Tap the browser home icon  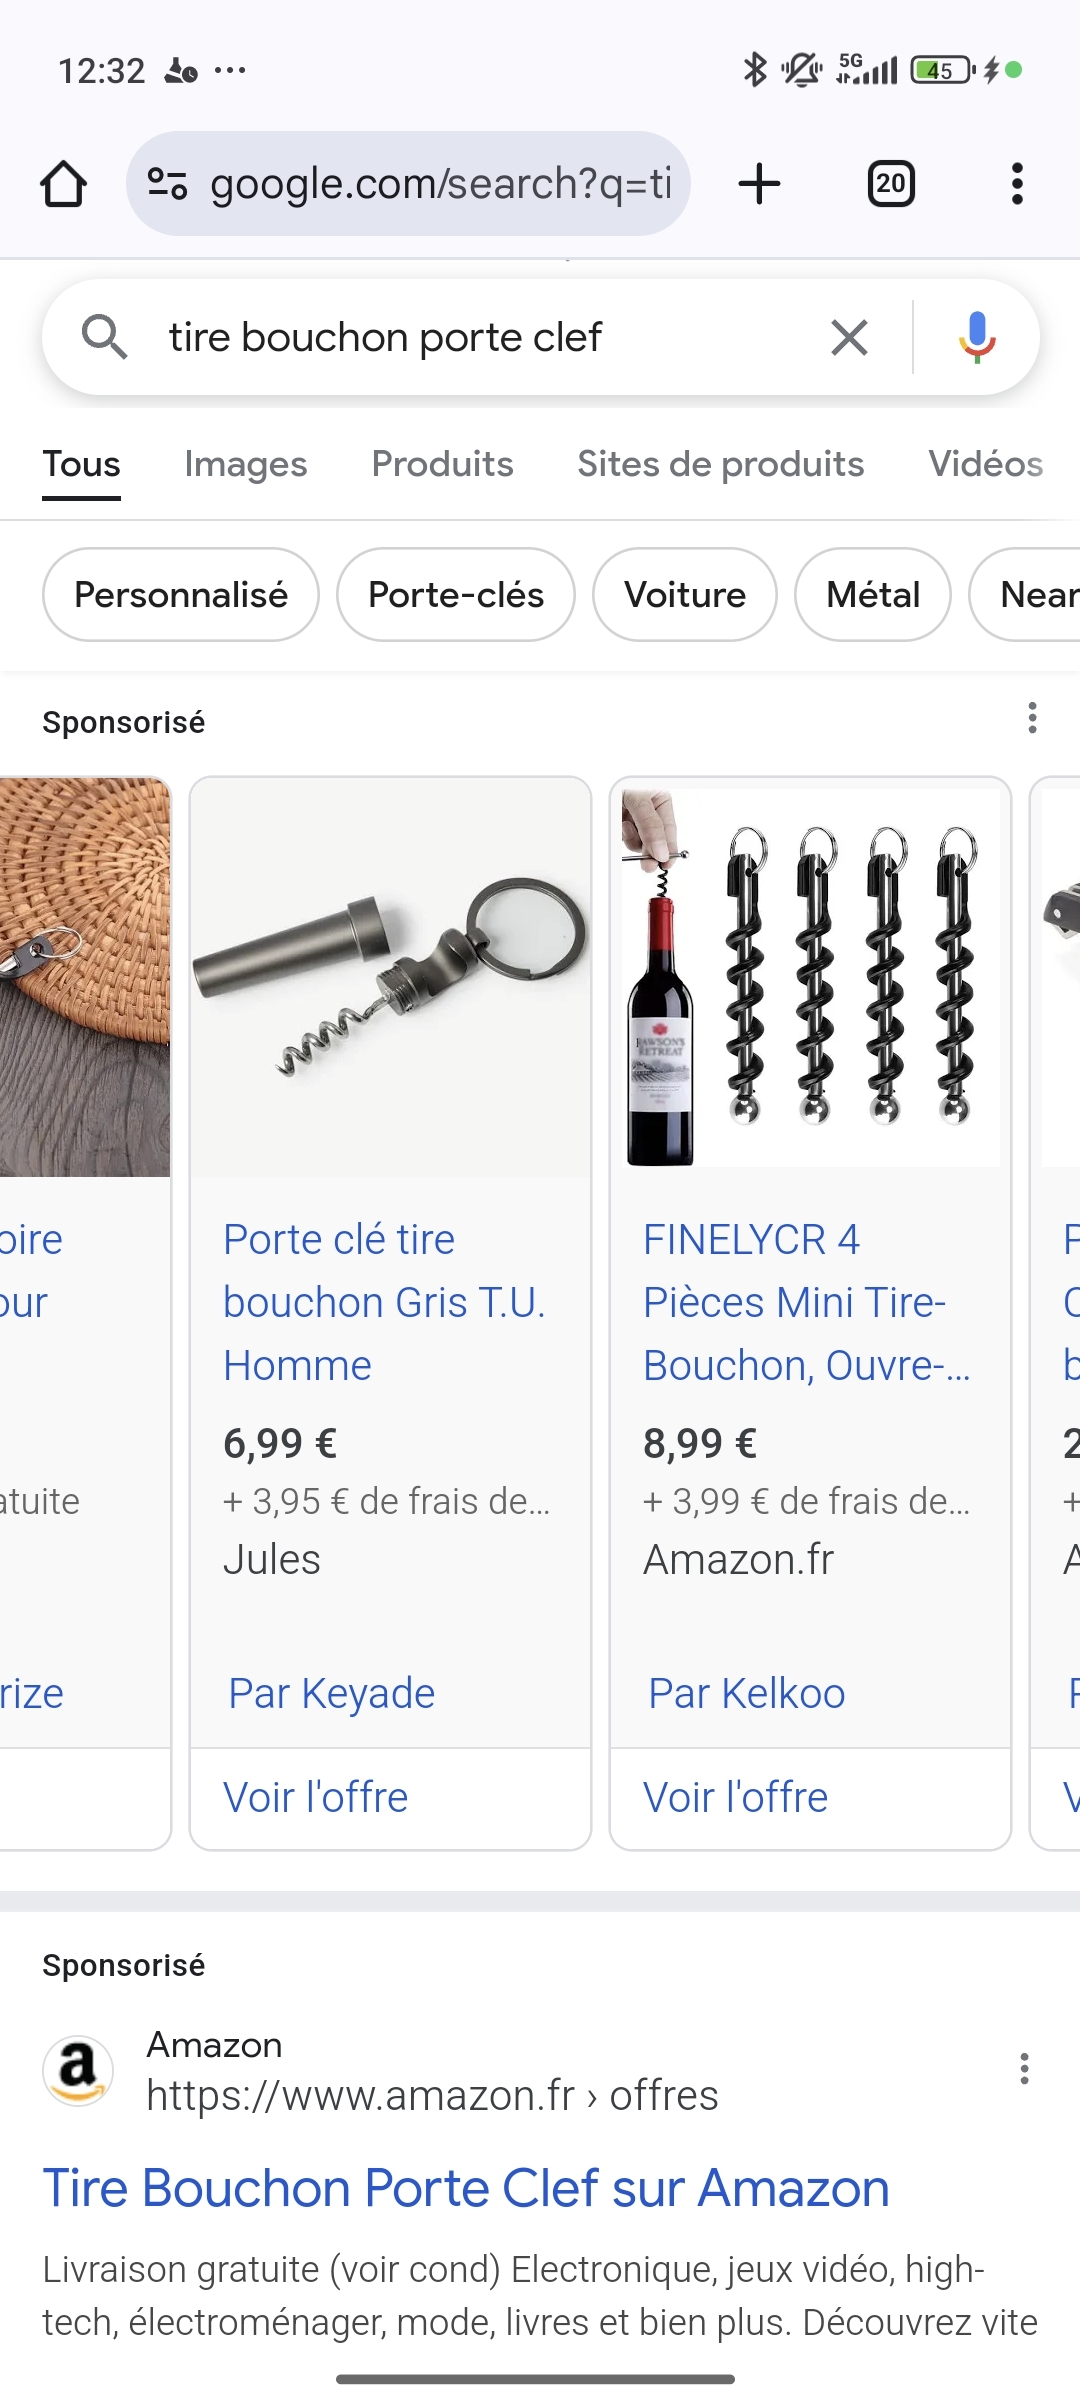(63, 184)
